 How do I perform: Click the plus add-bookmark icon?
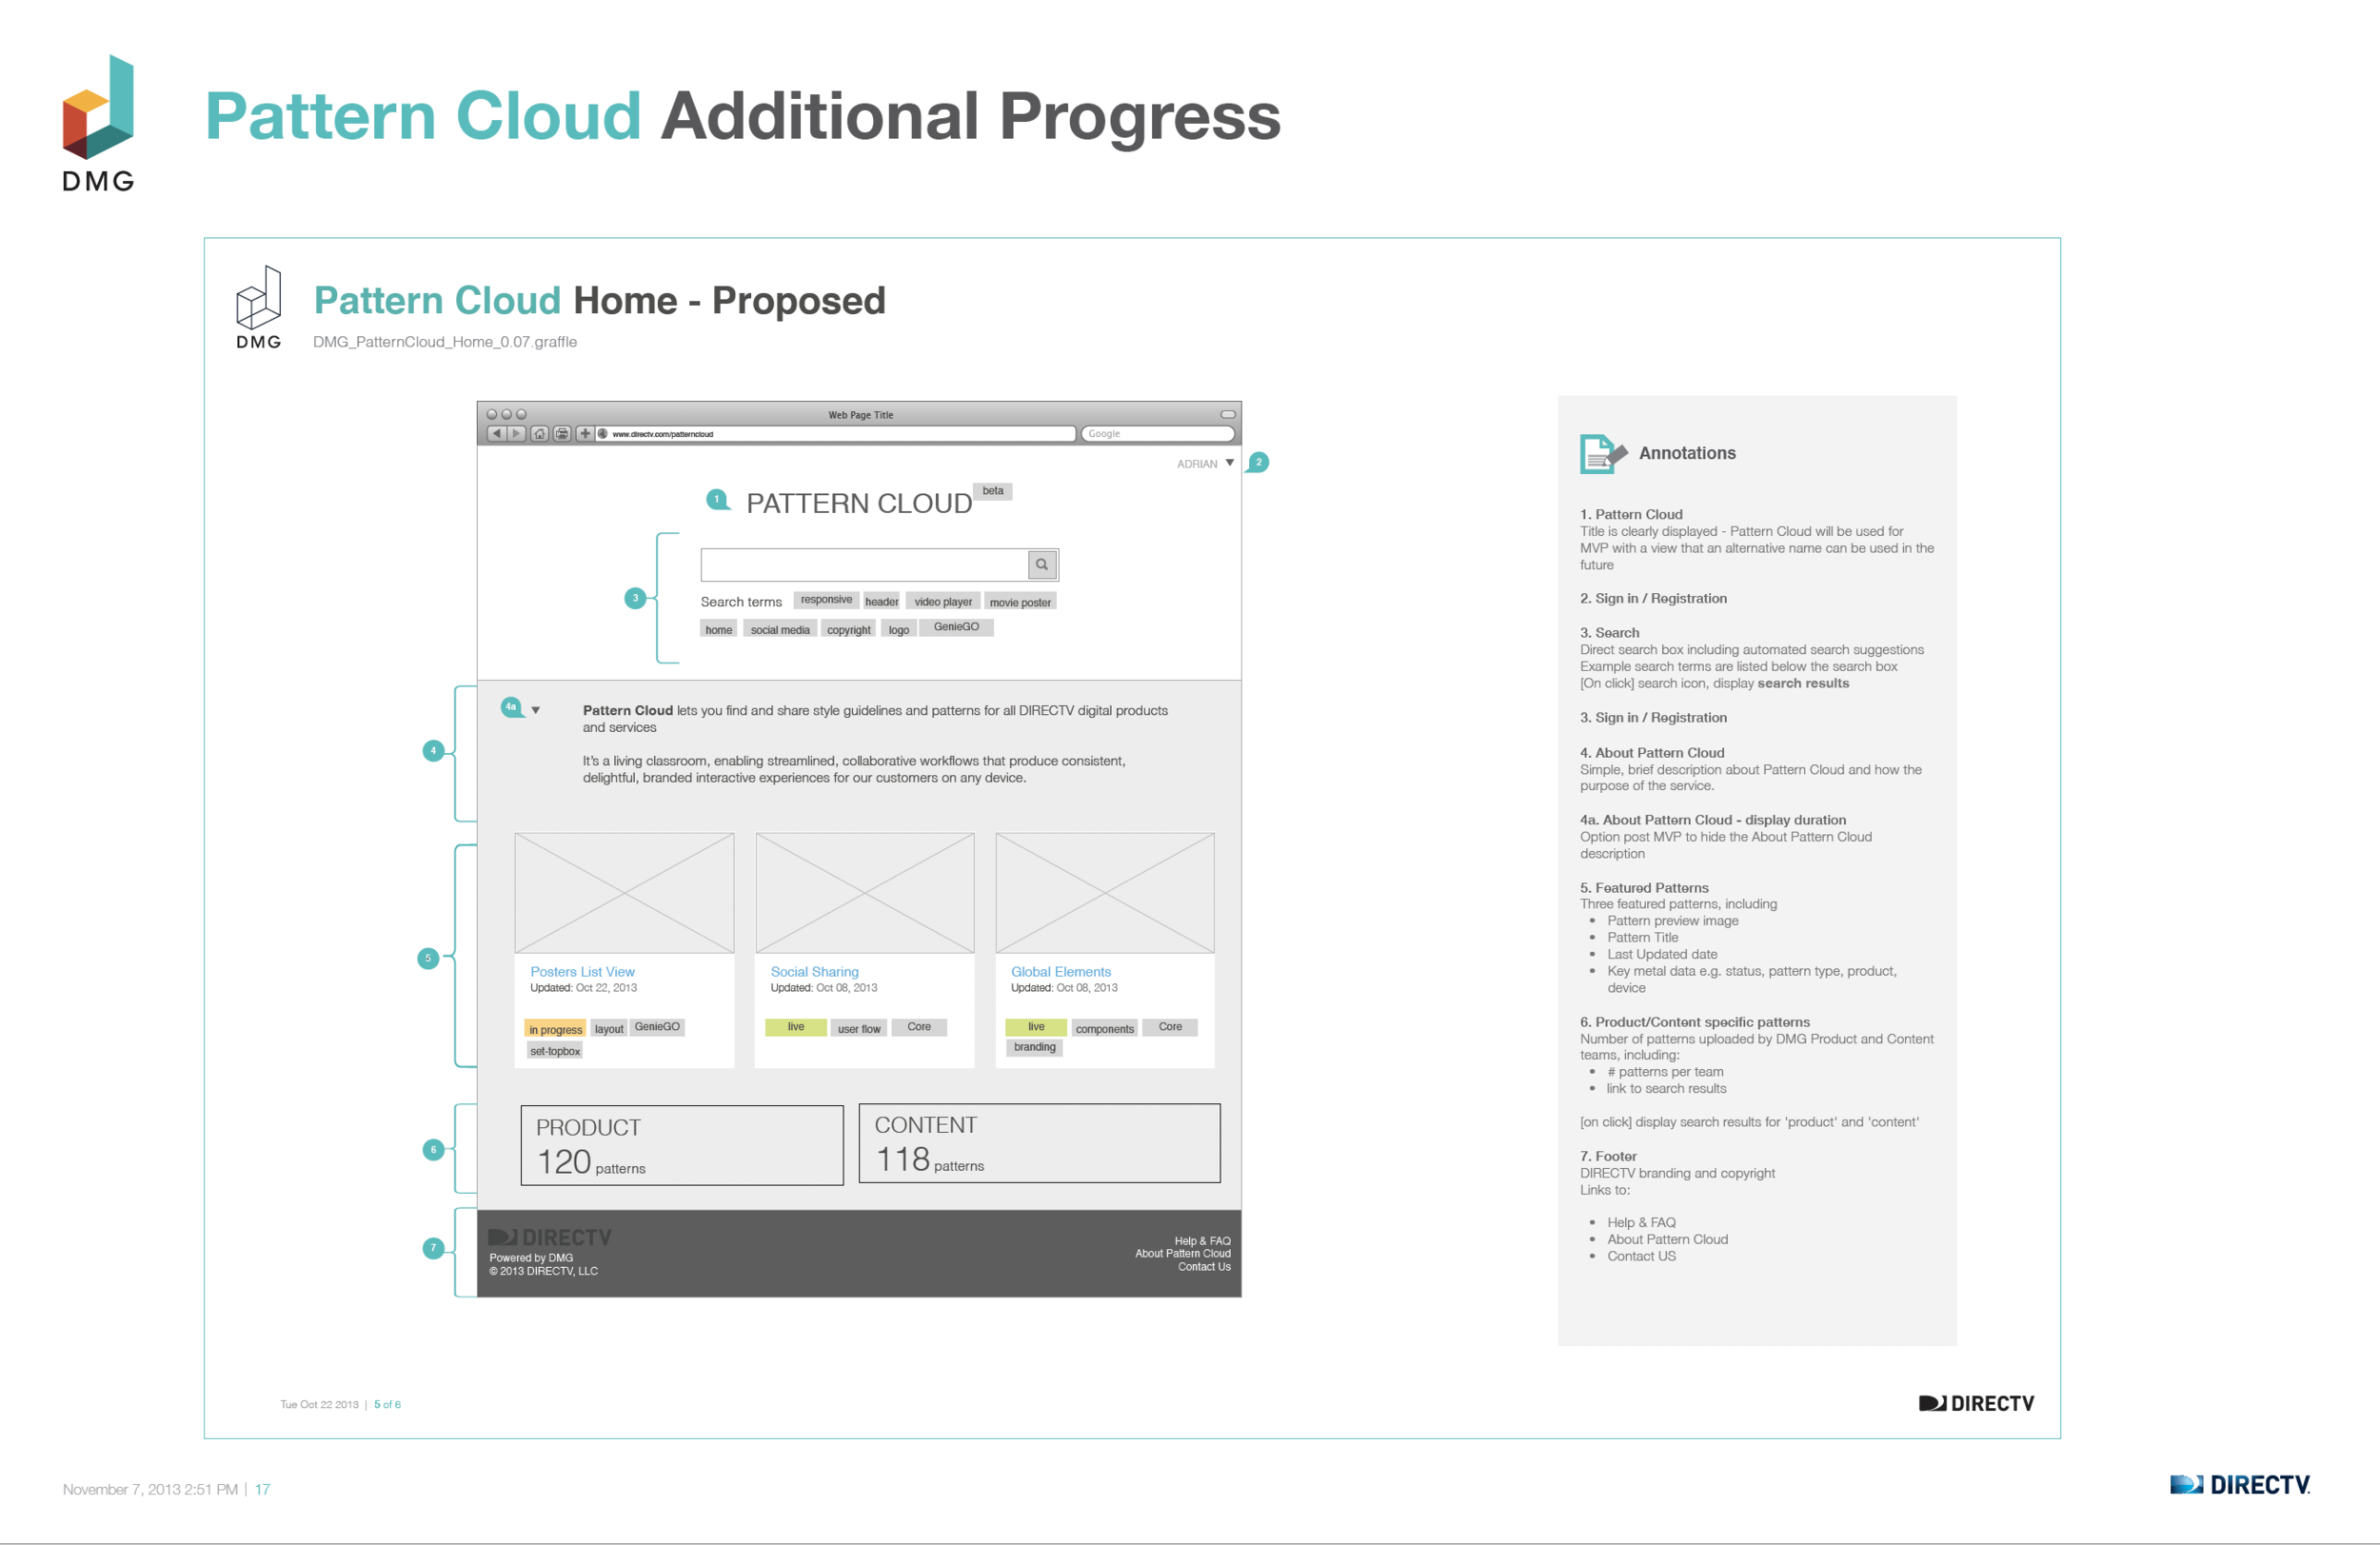[585, 434]
